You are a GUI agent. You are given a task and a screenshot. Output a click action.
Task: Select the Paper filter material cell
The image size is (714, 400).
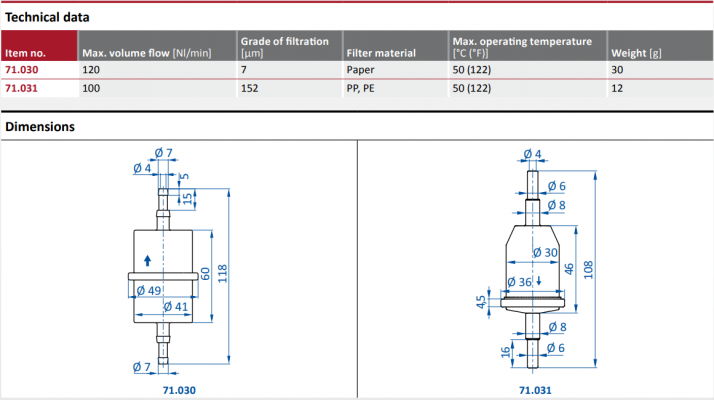click(360, 71)
